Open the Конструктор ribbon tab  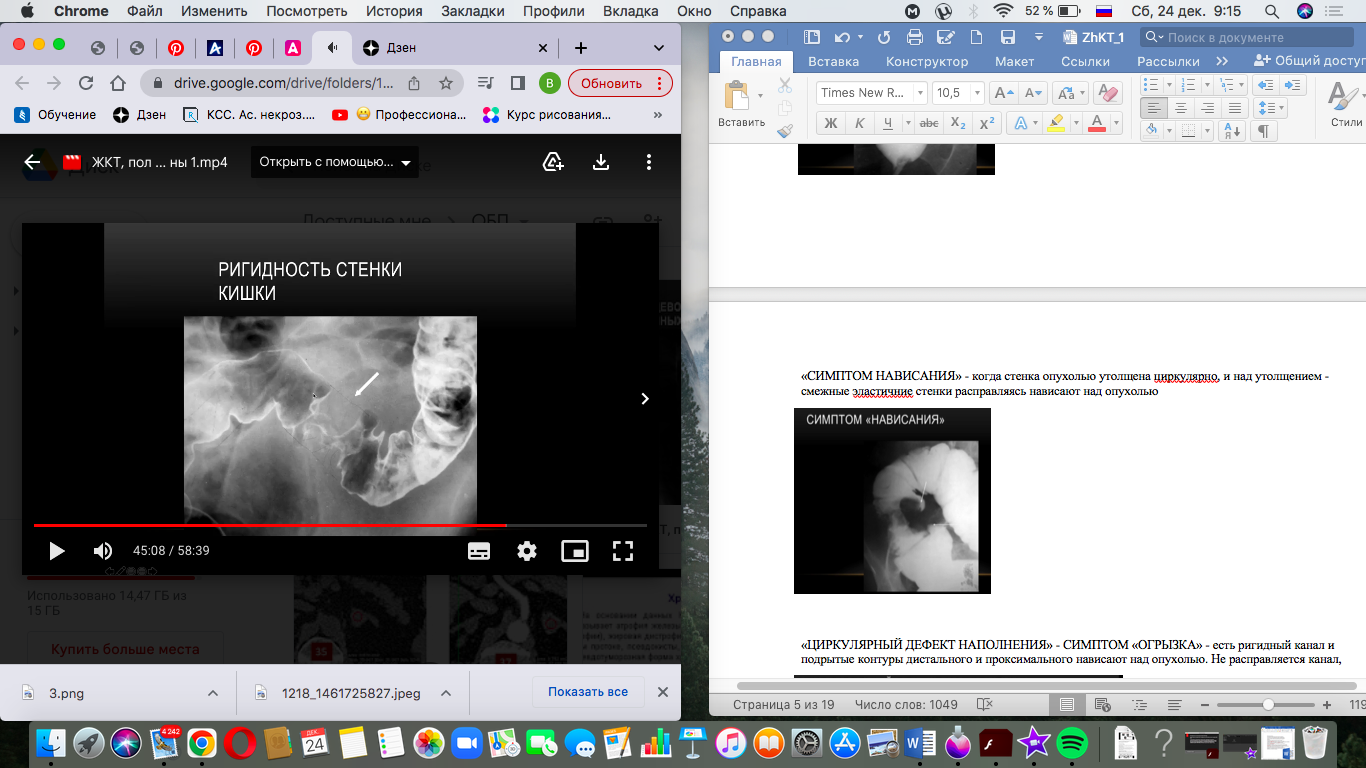(x=927, y=61)
